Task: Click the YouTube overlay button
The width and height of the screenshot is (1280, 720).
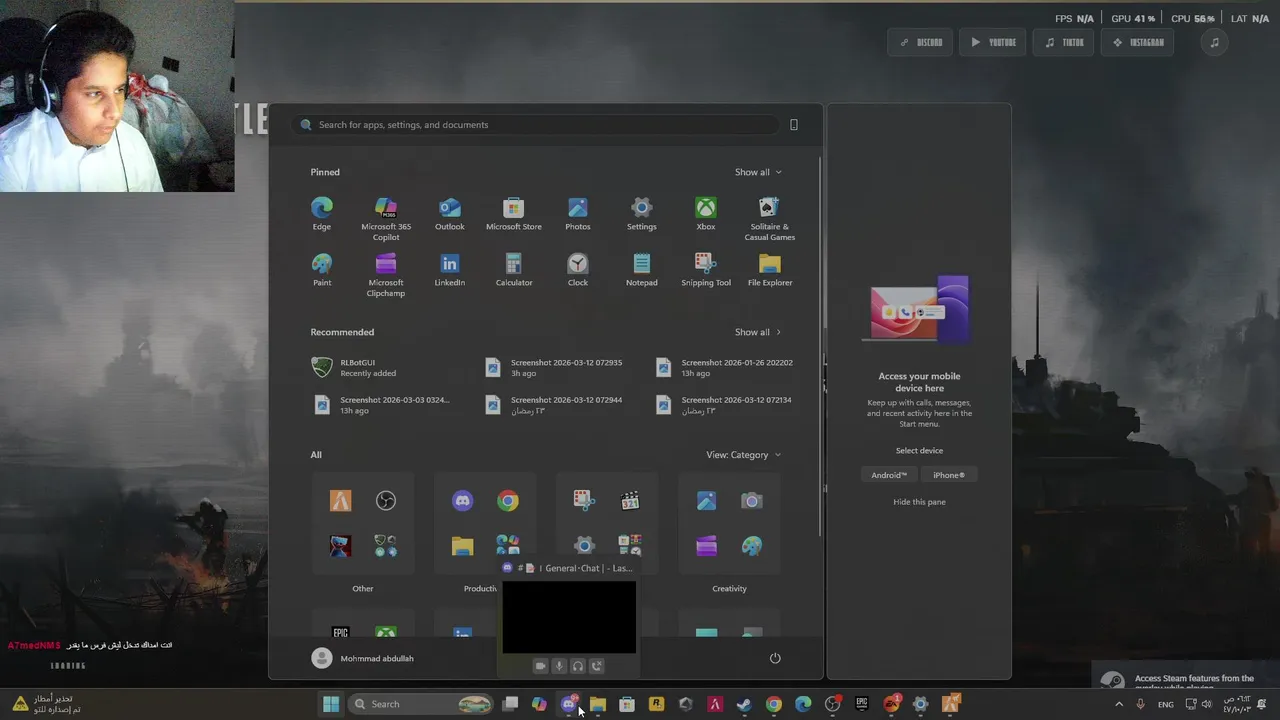Action: [993, 43]
